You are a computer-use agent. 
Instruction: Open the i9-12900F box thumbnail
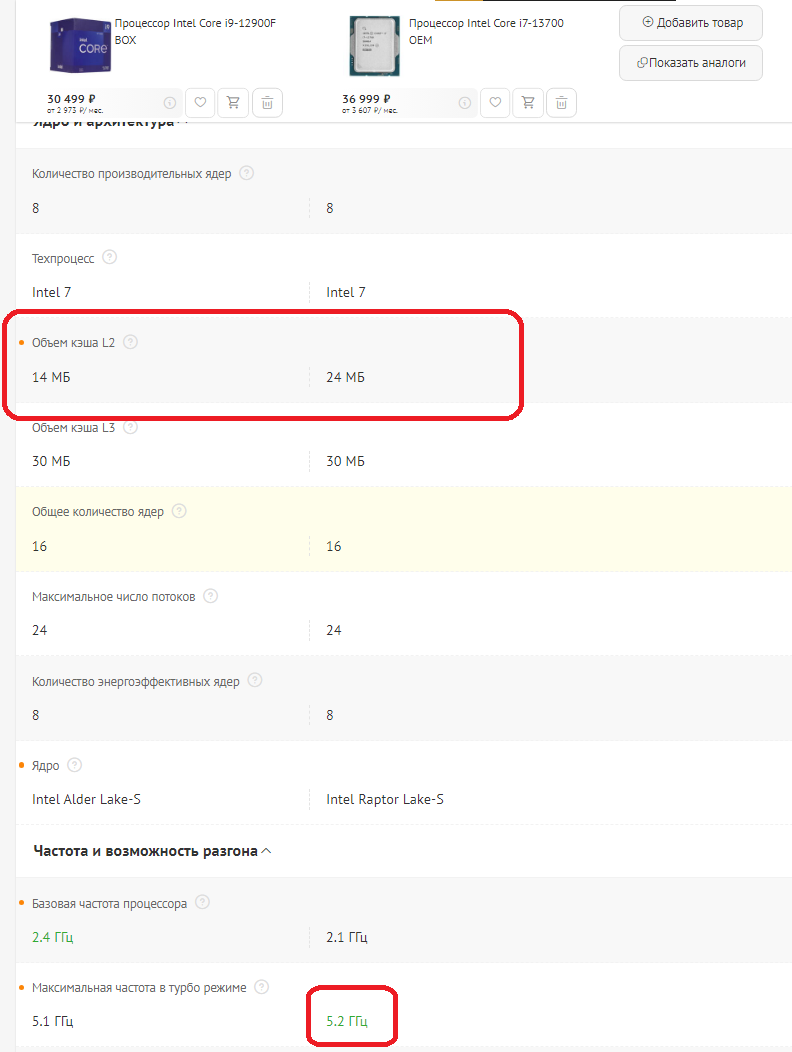[80, 46]
